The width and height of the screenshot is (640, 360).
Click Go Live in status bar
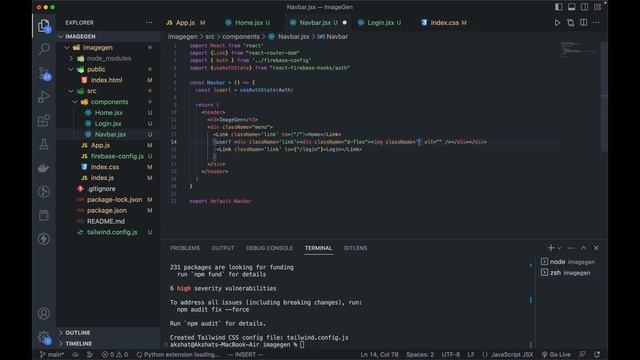click(556, 354)
